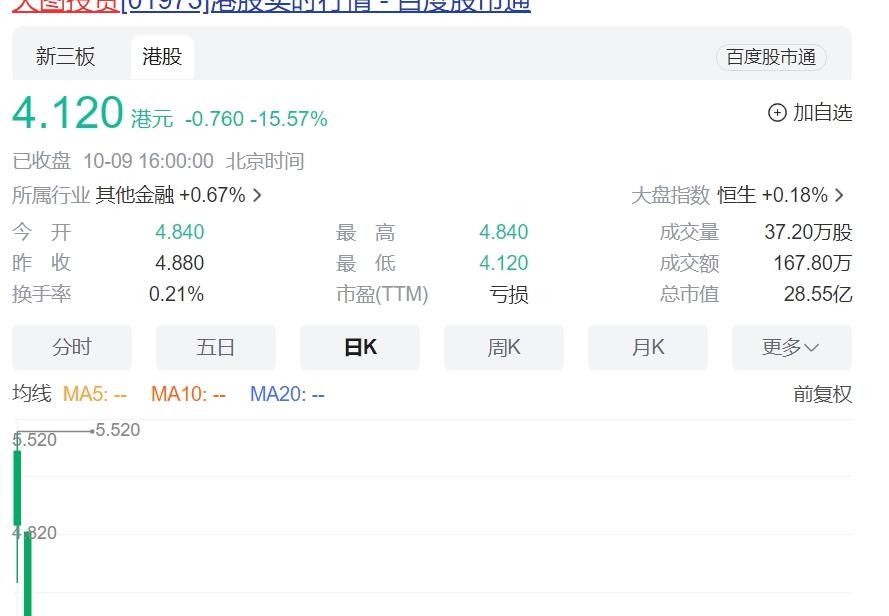The image size is (889, 616).
Task: Click the plus circle add-to-watchlist icon
Action: 777,113
